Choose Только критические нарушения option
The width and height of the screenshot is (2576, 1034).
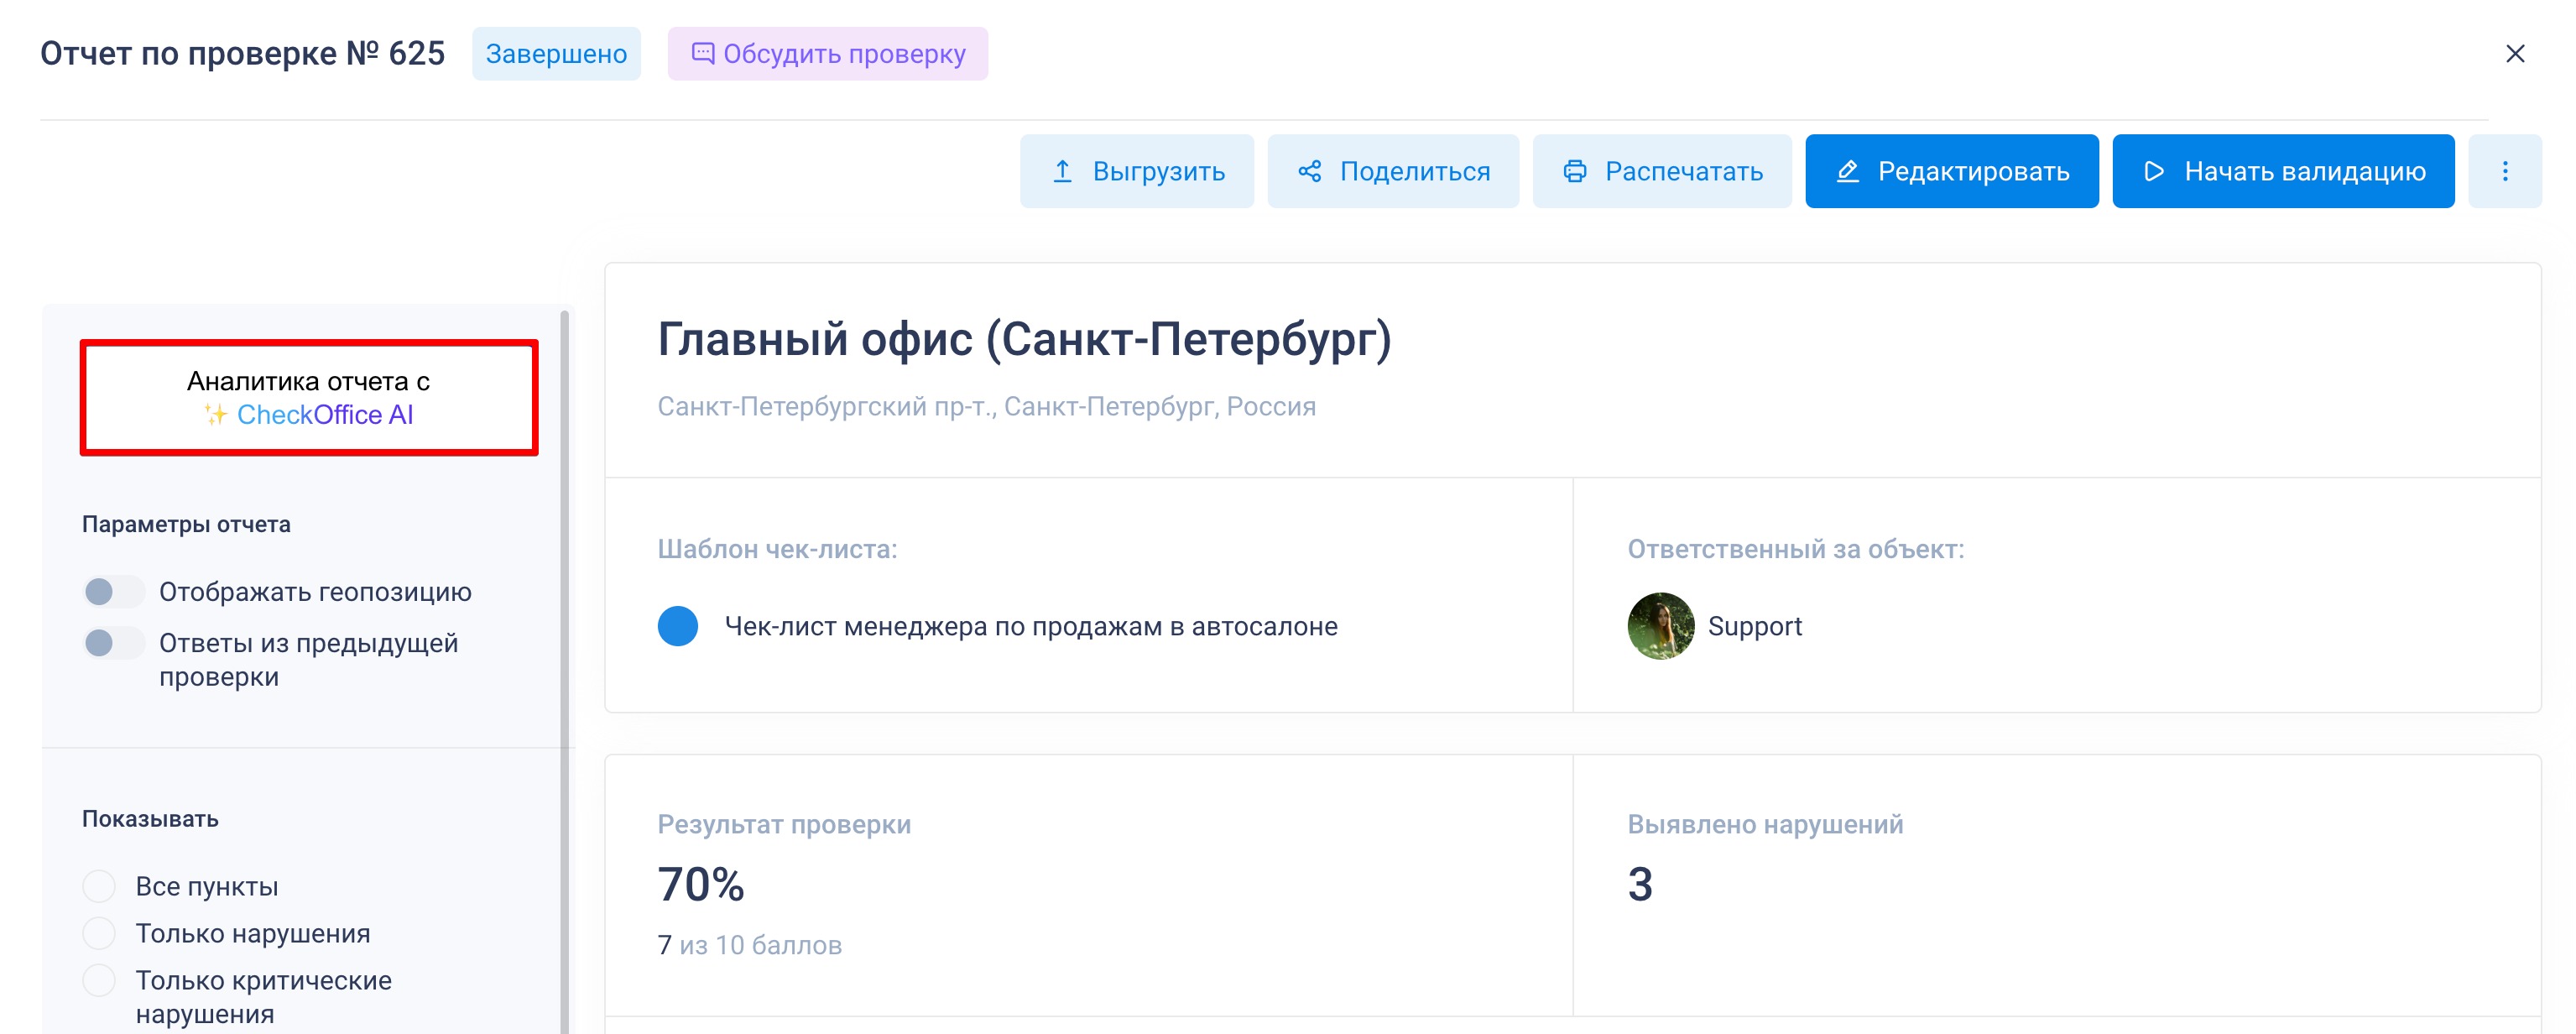pyautogui.click(x=99, y=980)
